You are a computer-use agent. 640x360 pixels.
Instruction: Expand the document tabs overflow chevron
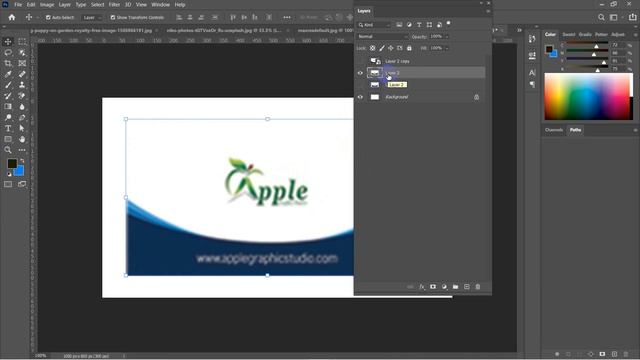point(519,30)
